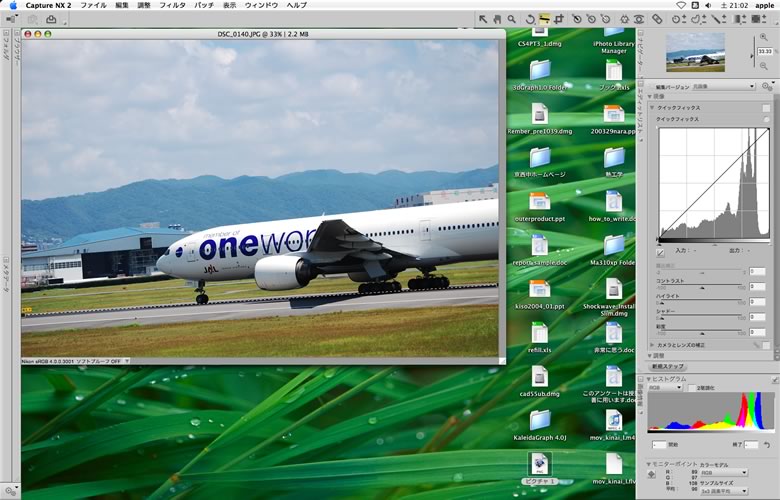Select the fill/remove selection tool

click(759, 19)
